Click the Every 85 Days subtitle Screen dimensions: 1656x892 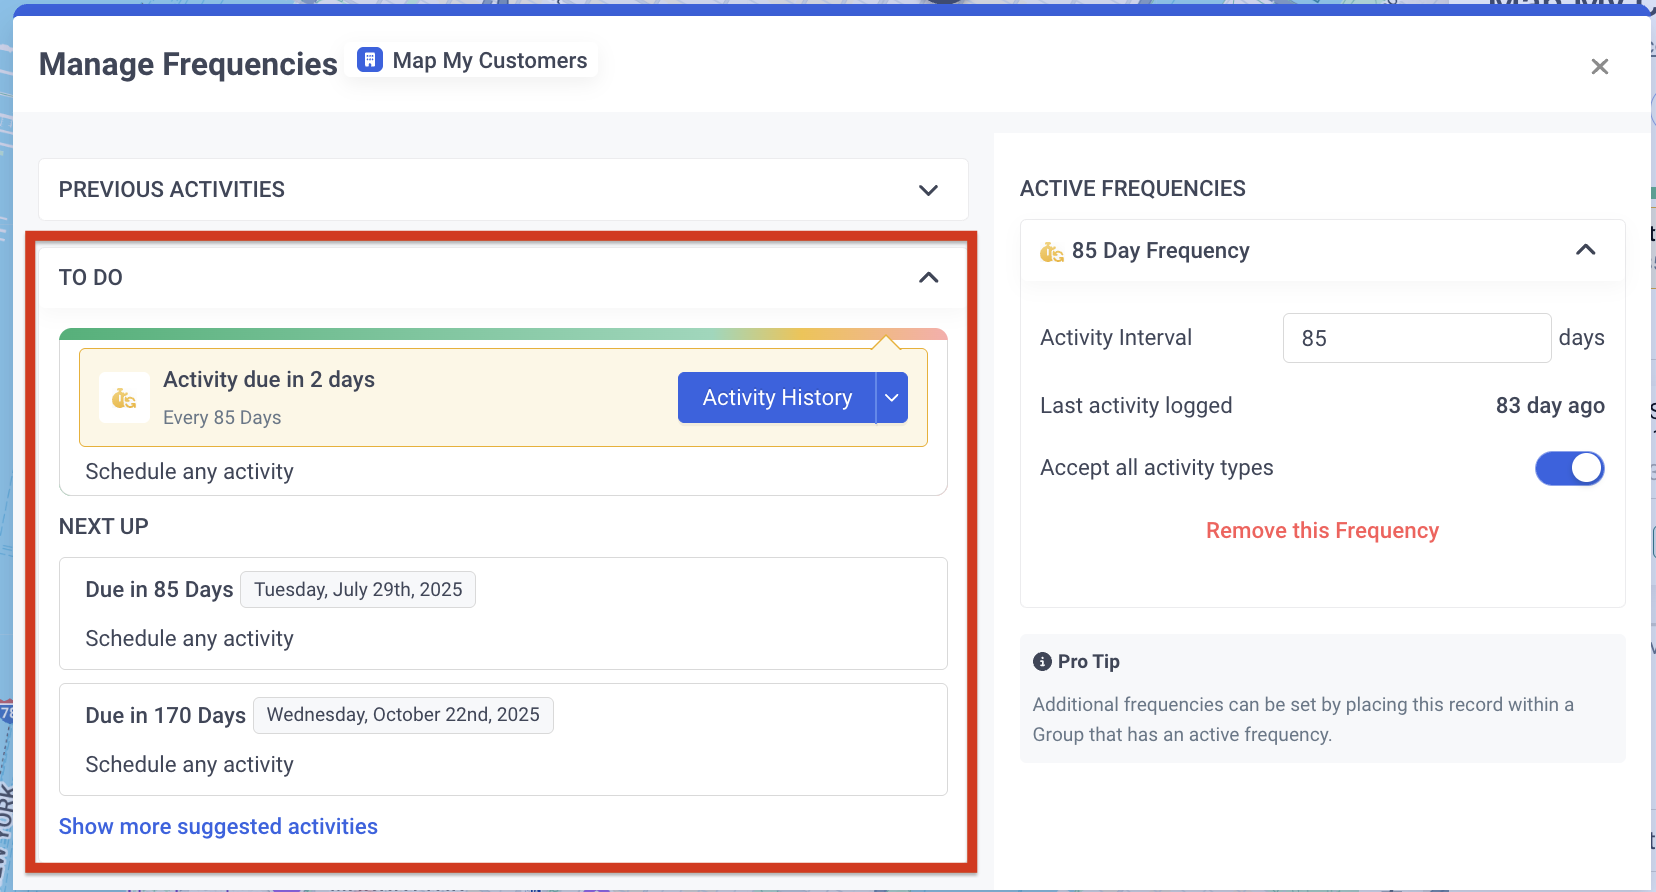pyautogui.click(x=222, y=418)
